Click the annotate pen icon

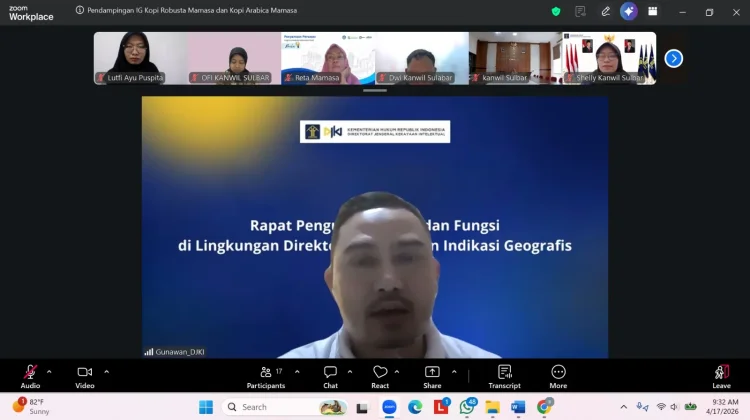(606, 11)
